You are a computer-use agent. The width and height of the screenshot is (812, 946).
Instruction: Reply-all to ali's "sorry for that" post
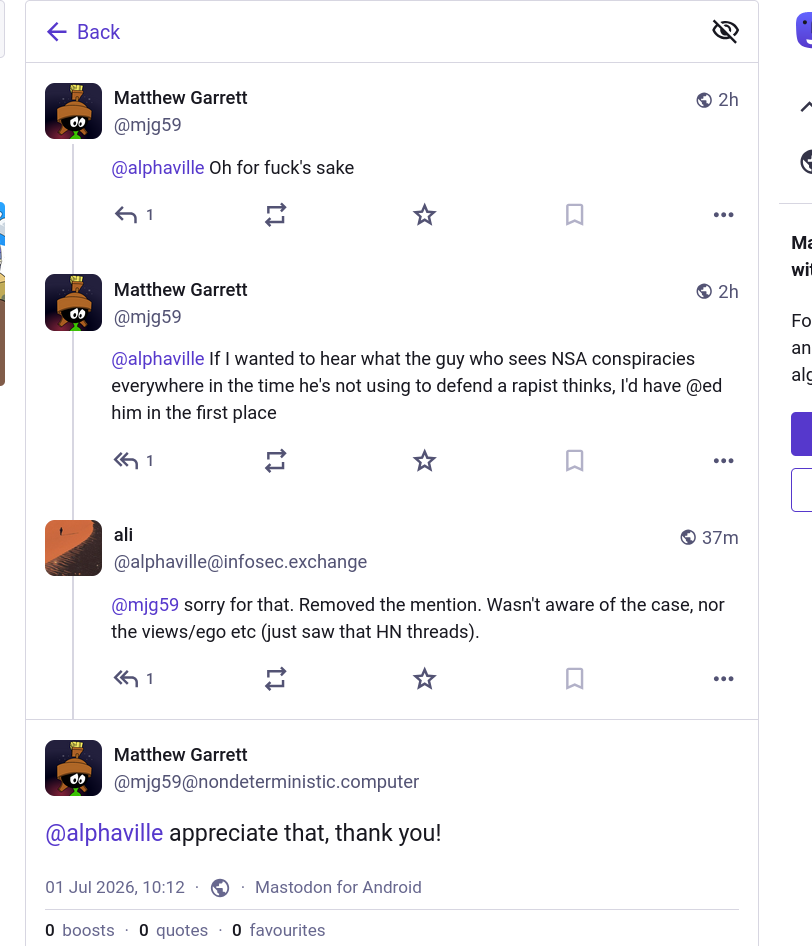133,679
